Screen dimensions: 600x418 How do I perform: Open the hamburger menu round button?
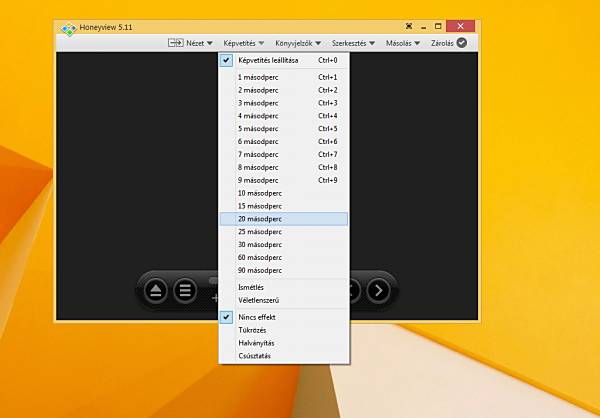point(185,291)
